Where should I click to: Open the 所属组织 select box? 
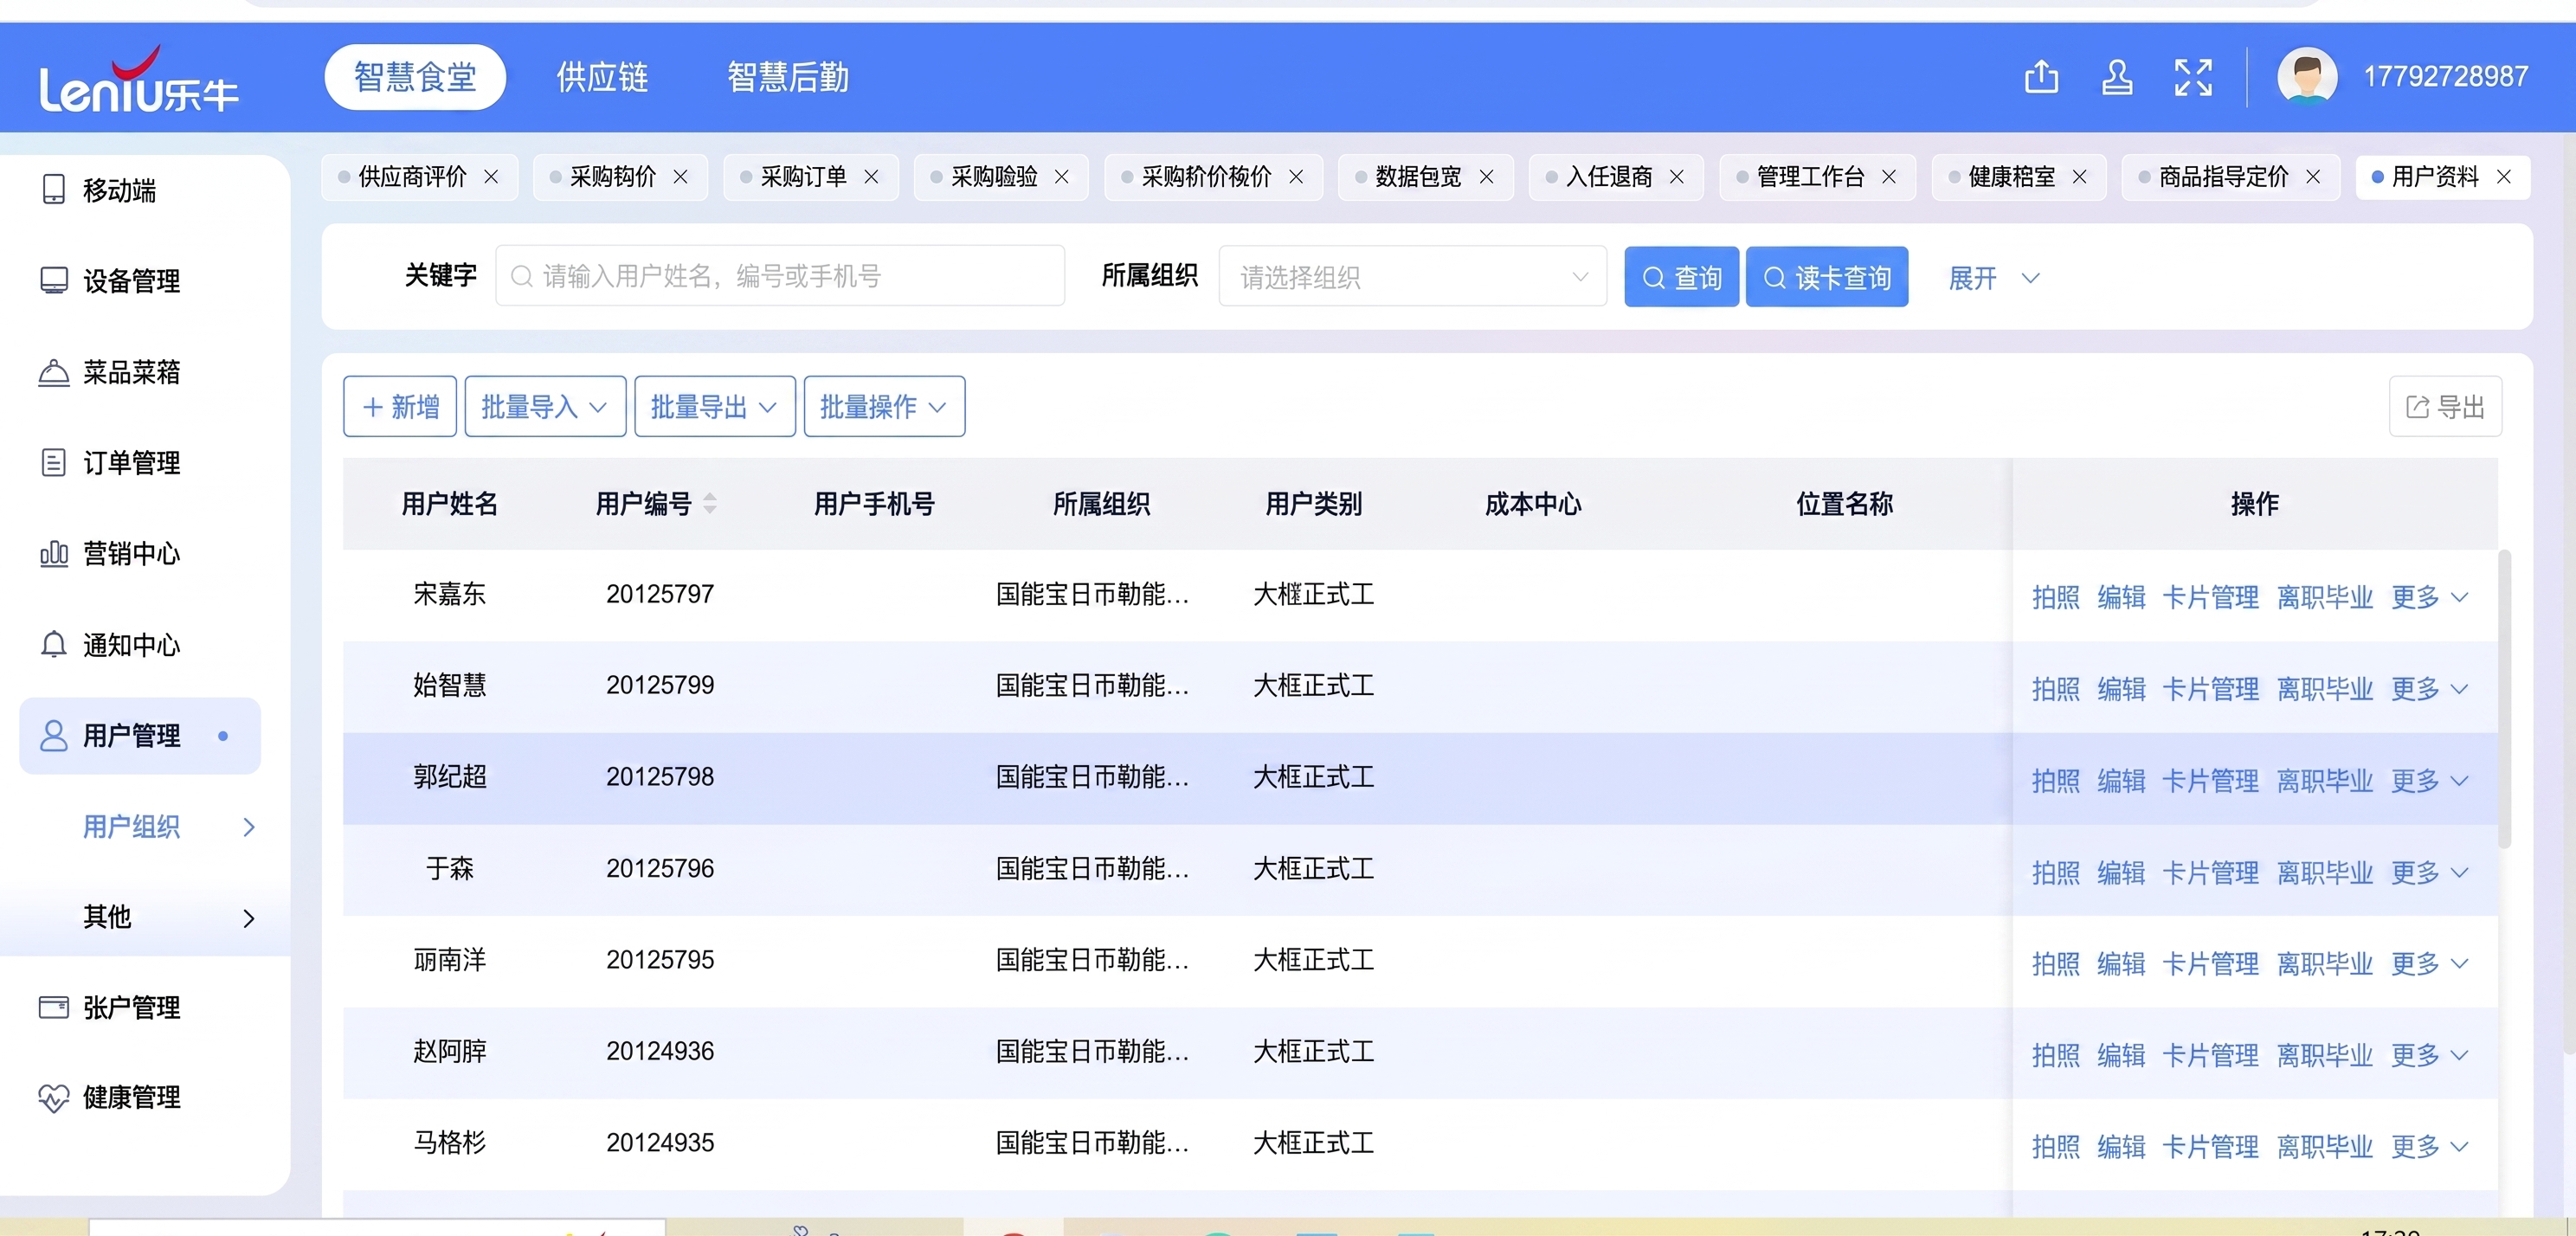pyautogui.click(x=1412, y=277)
